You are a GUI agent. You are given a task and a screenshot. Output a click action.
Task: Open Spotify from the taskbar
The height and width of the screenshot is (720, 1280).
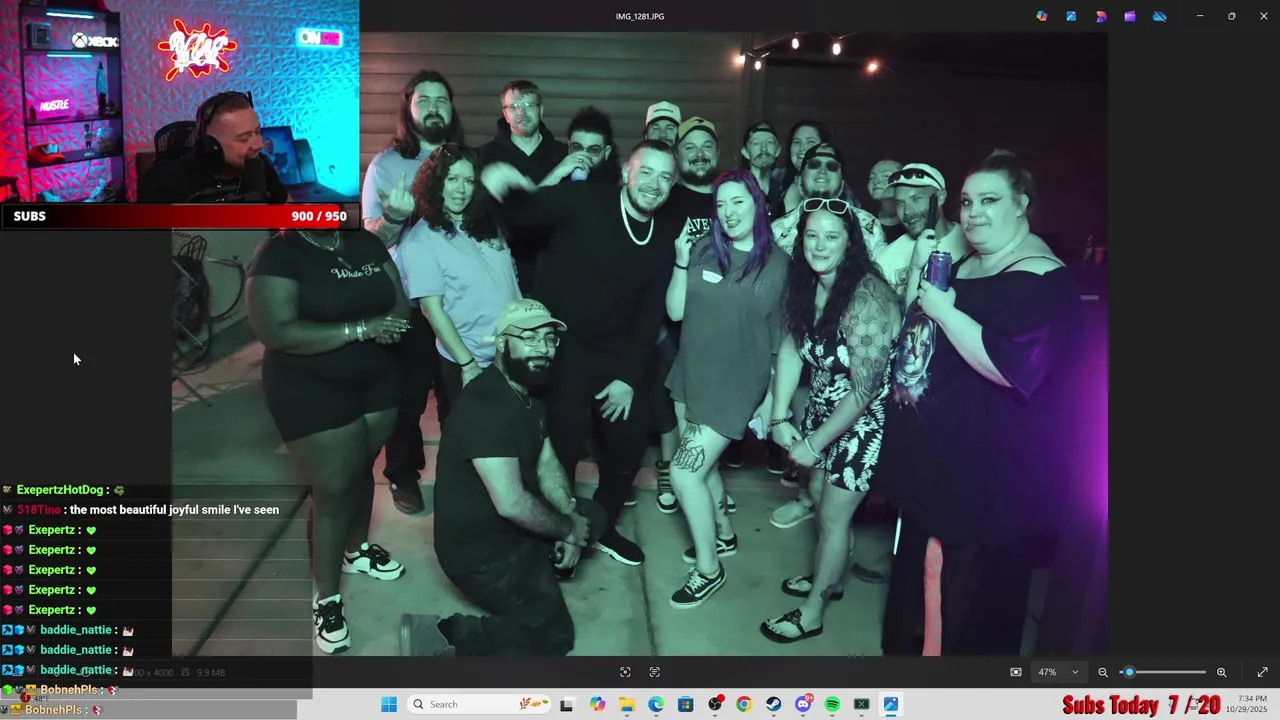tap(832, 704)
